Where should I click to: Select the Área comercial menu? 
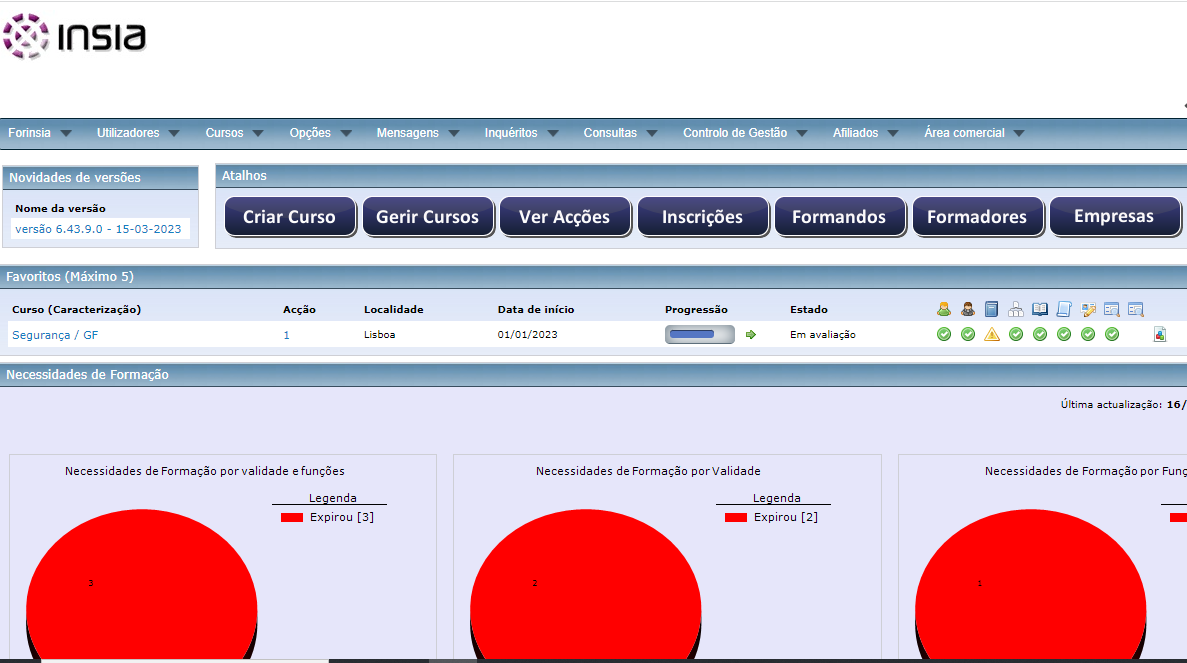coord(974,133)
